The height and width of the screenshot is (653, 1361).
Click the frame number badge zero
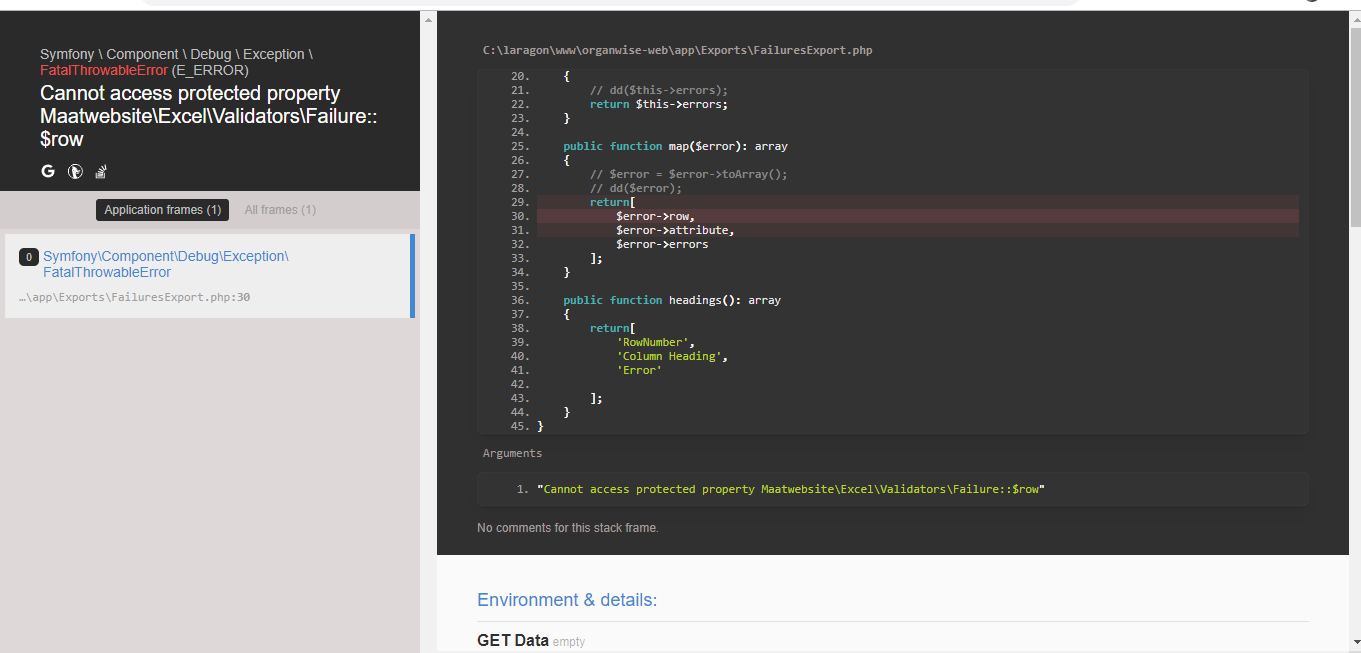(x=29, y=257)
